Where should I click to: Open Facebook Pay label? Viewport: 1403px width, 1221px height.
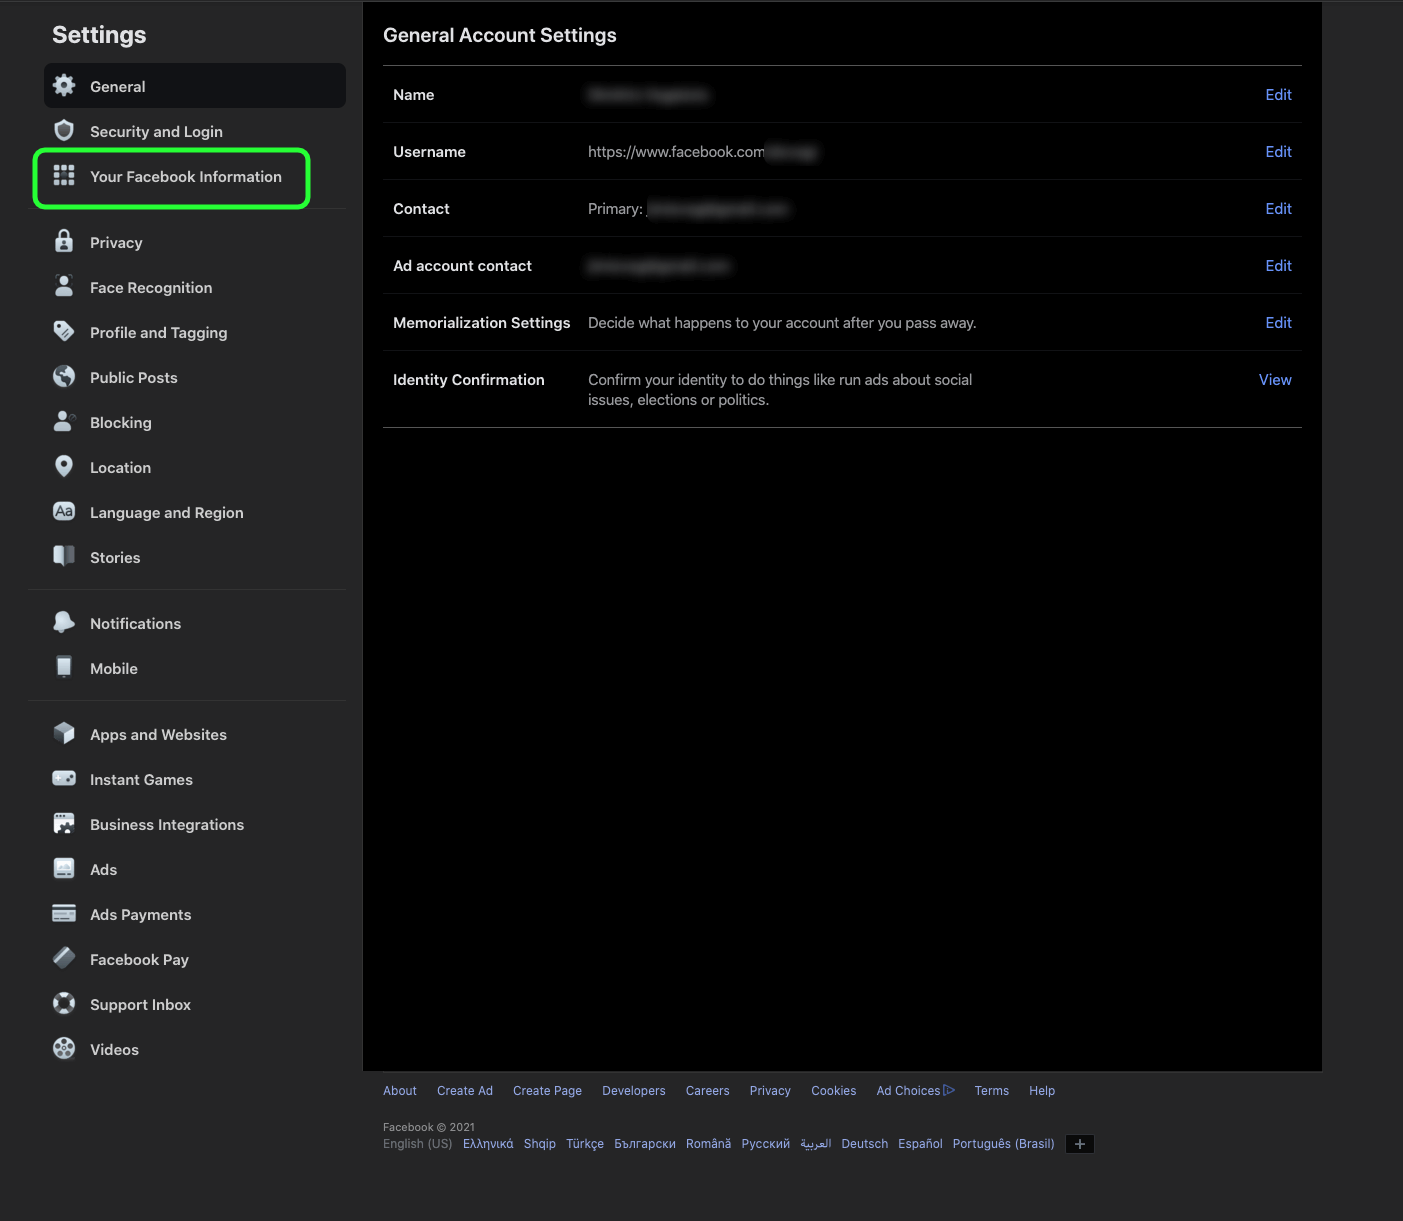[140, 960]
